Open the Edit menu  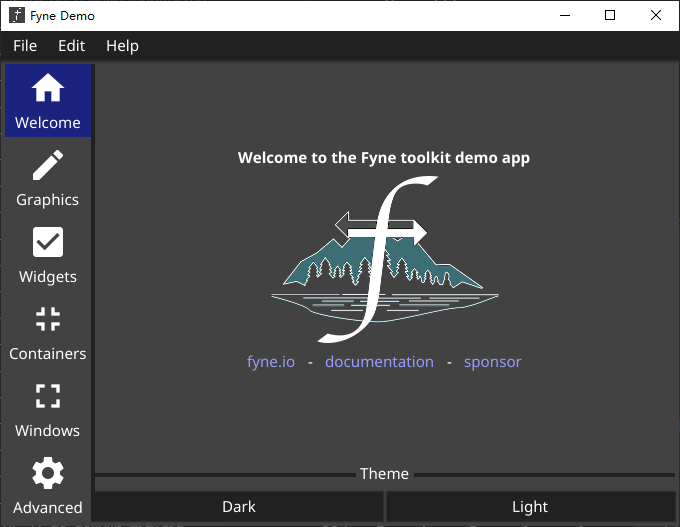[72, 46]
